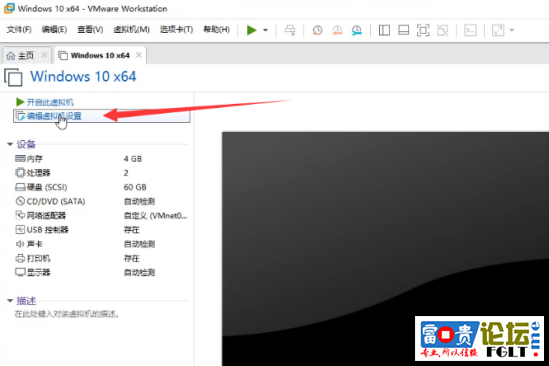Image resolution: width=549 pixels, height=366 pixels.
Task: Open the console view icon
Action: tap(470, 30)
